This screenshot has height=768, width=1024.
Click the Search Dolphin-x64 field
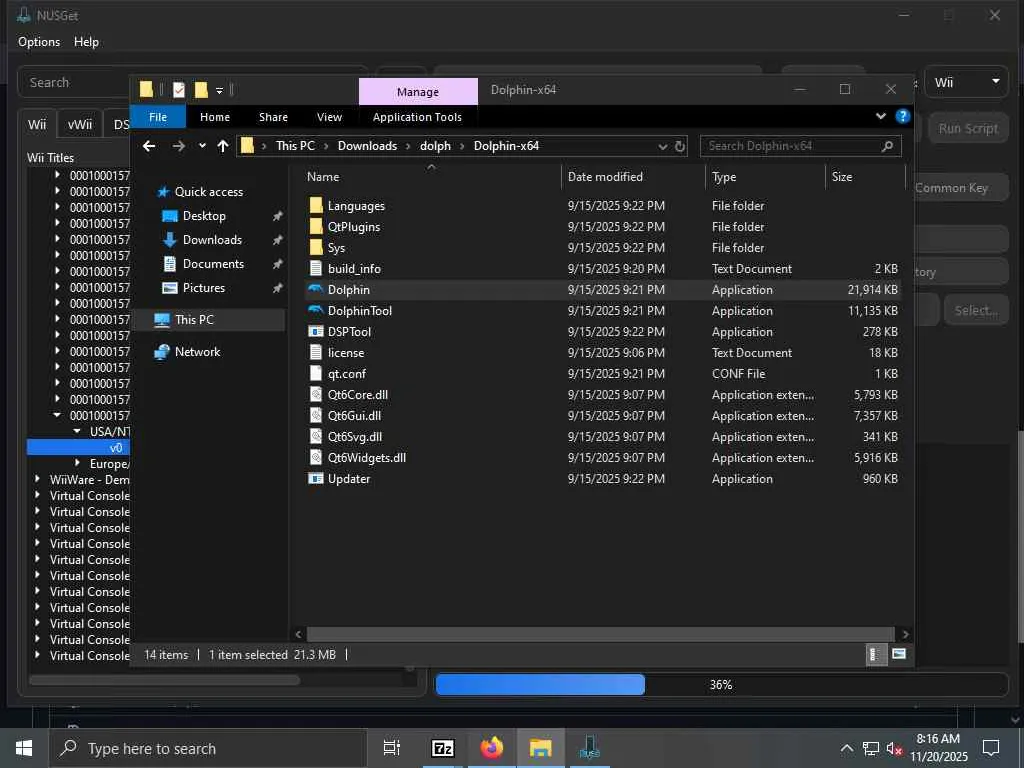pyautogui.click(x=801, y=146)
